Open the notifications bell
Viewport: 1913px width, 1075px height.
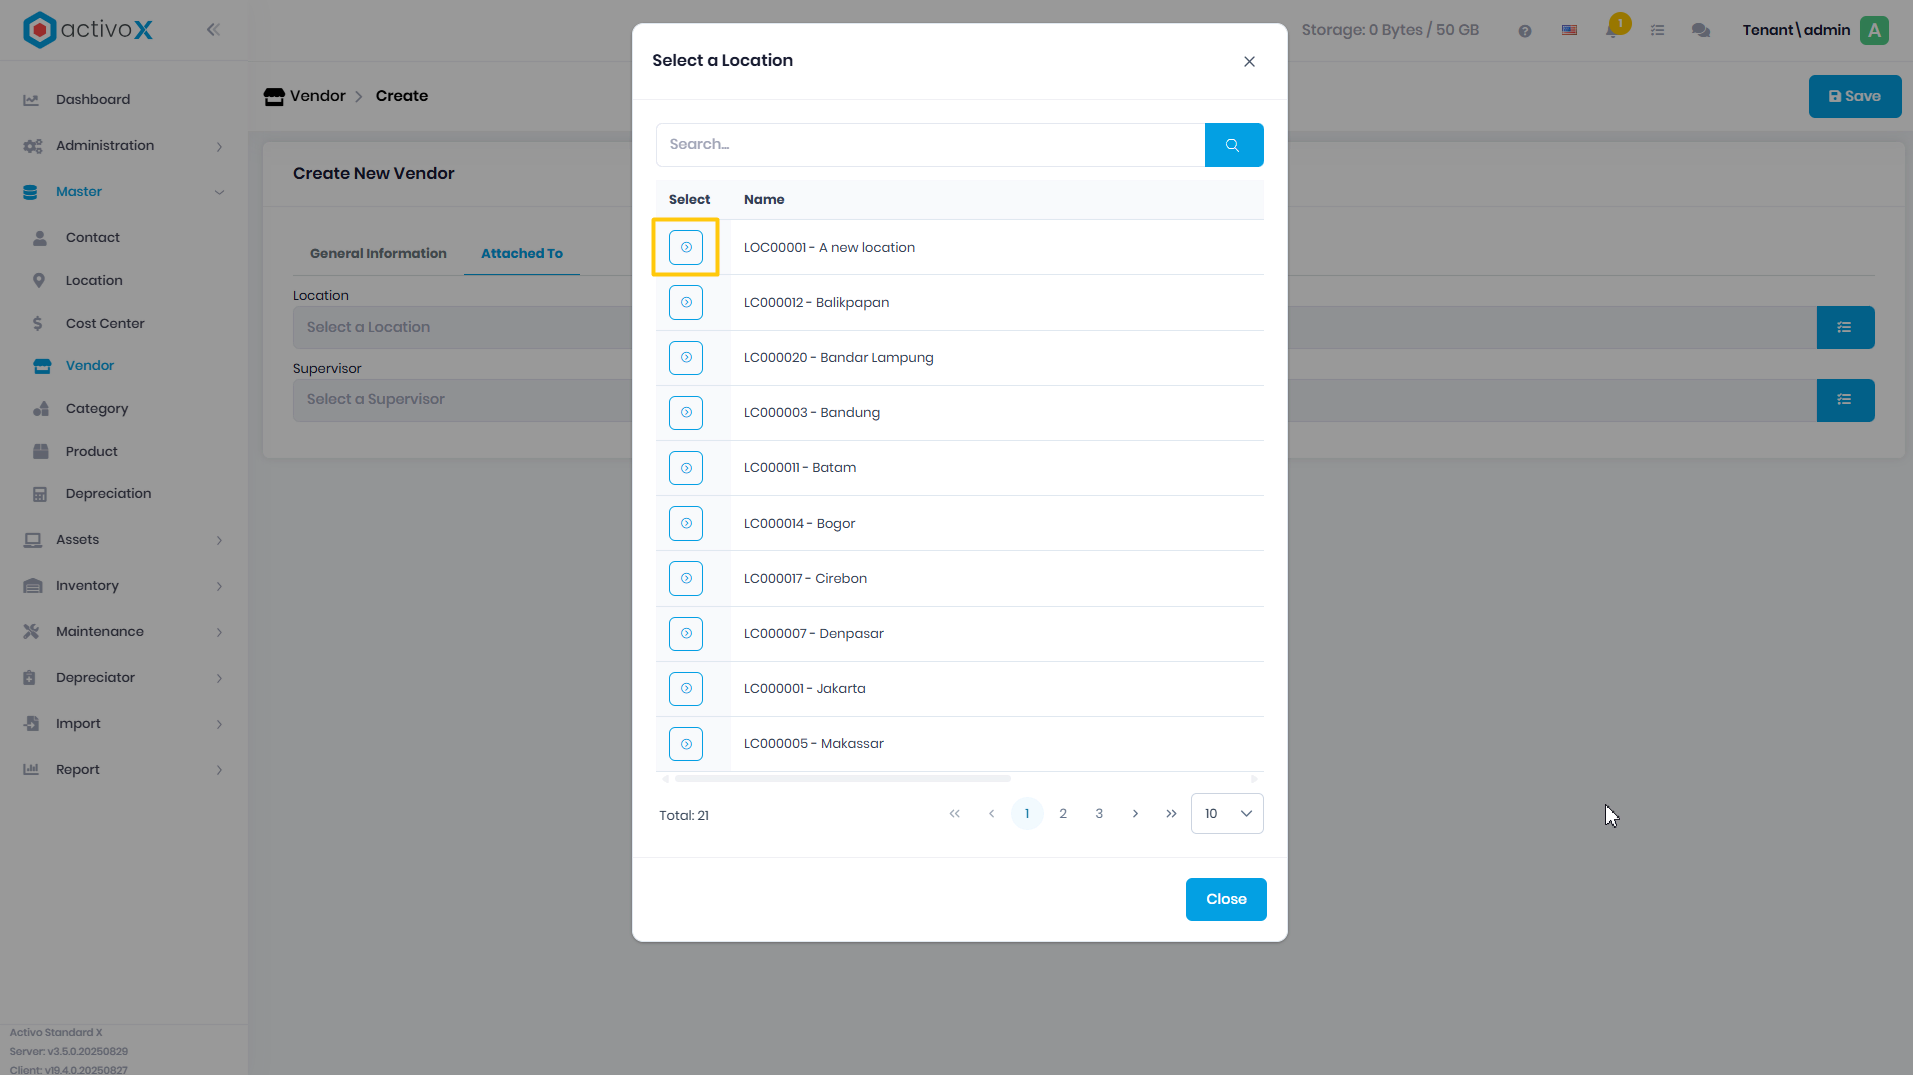tap(1612, 30)
